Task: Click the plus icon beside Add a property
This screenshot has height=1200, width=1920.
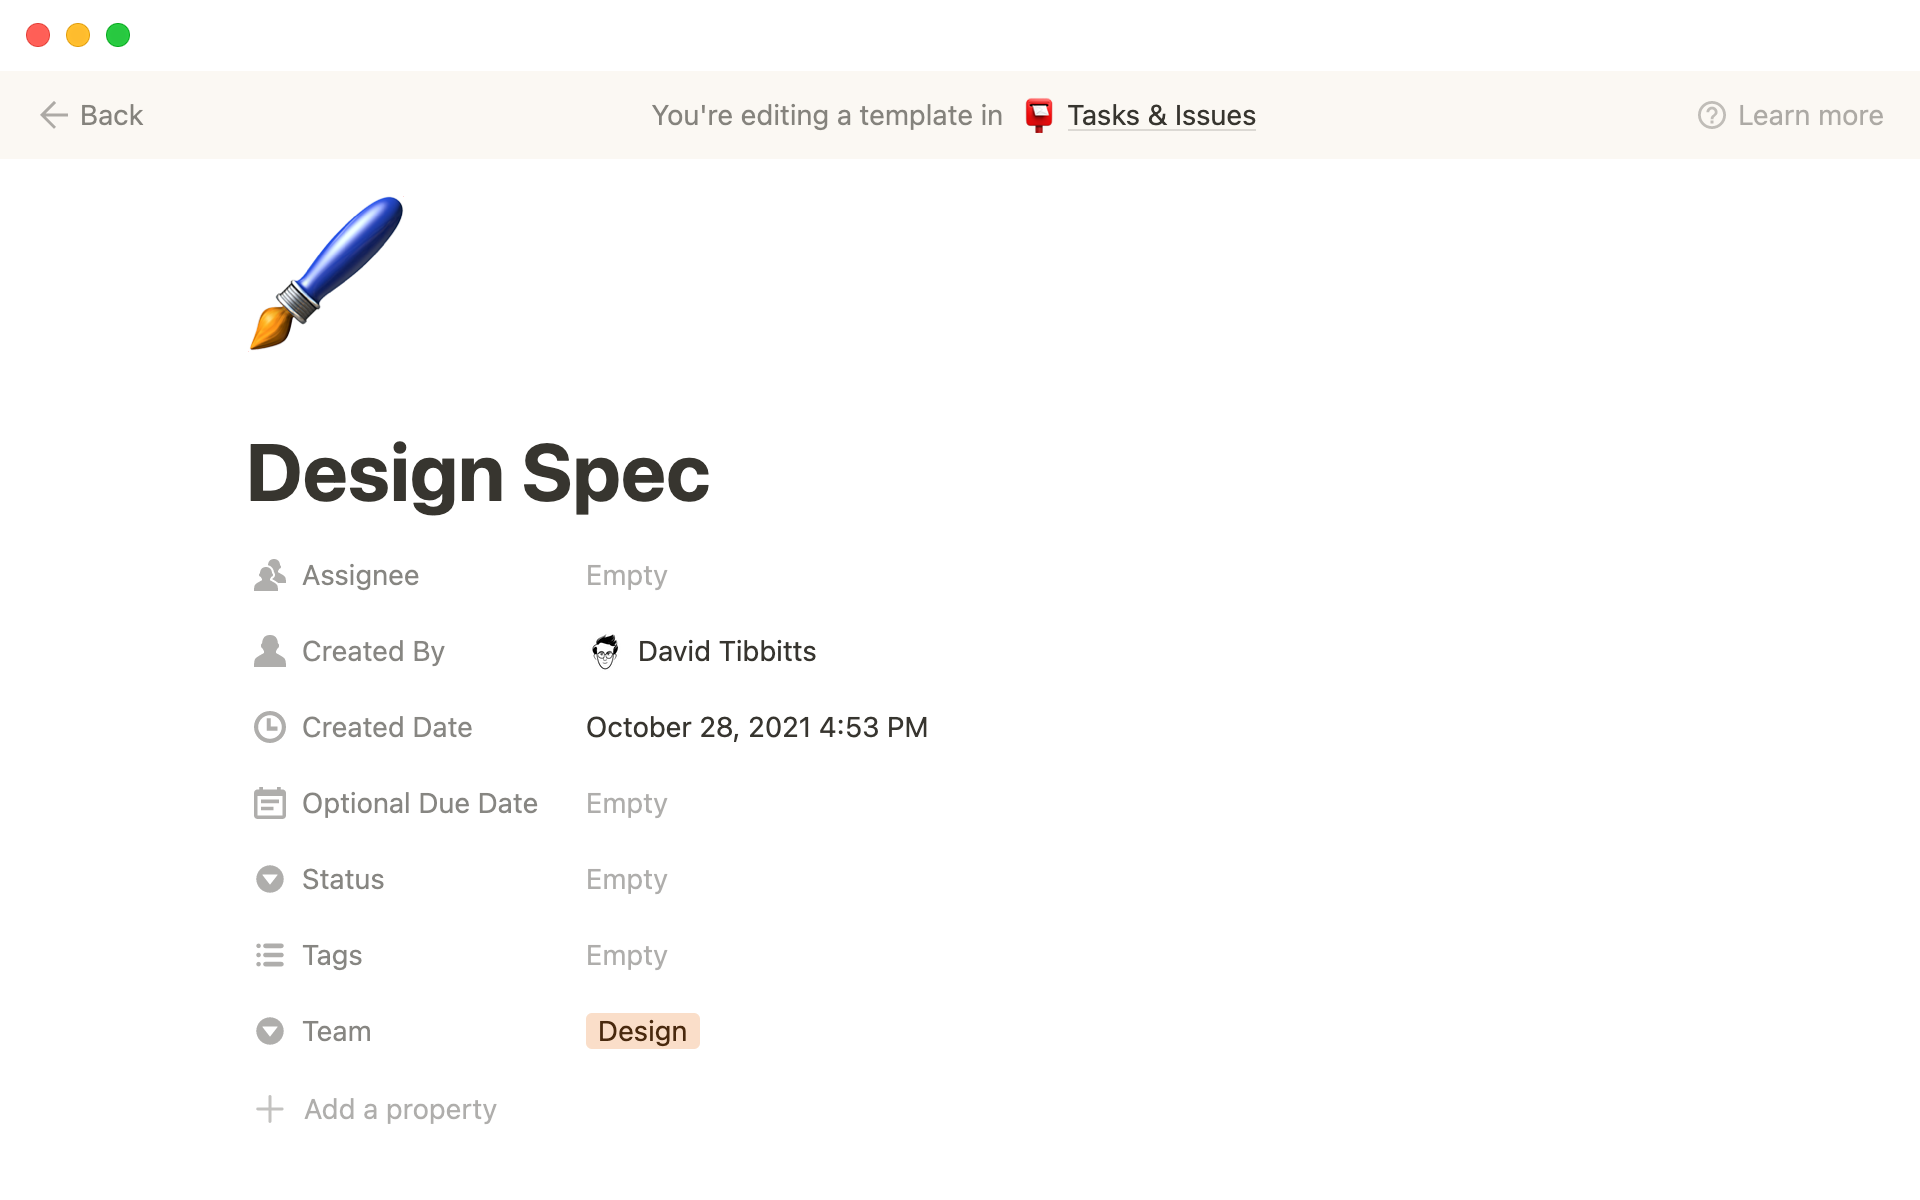Action: tap(269, 1109)
